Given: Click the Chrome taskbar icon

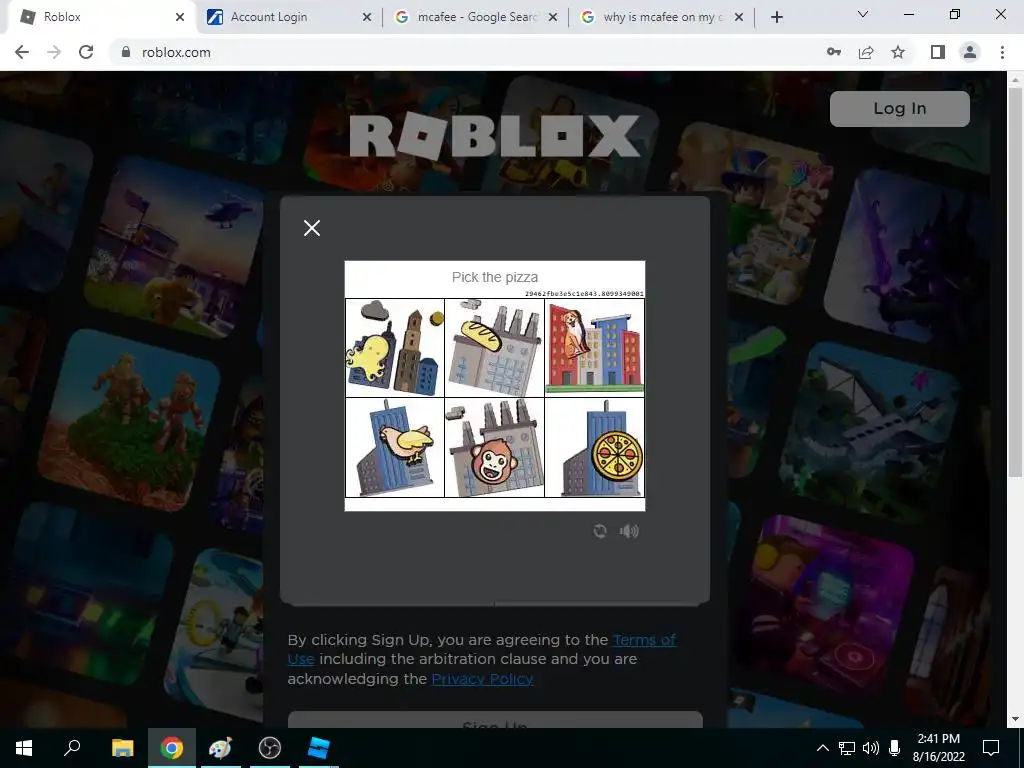Looking at the screenshot, I should pos(172,748).
